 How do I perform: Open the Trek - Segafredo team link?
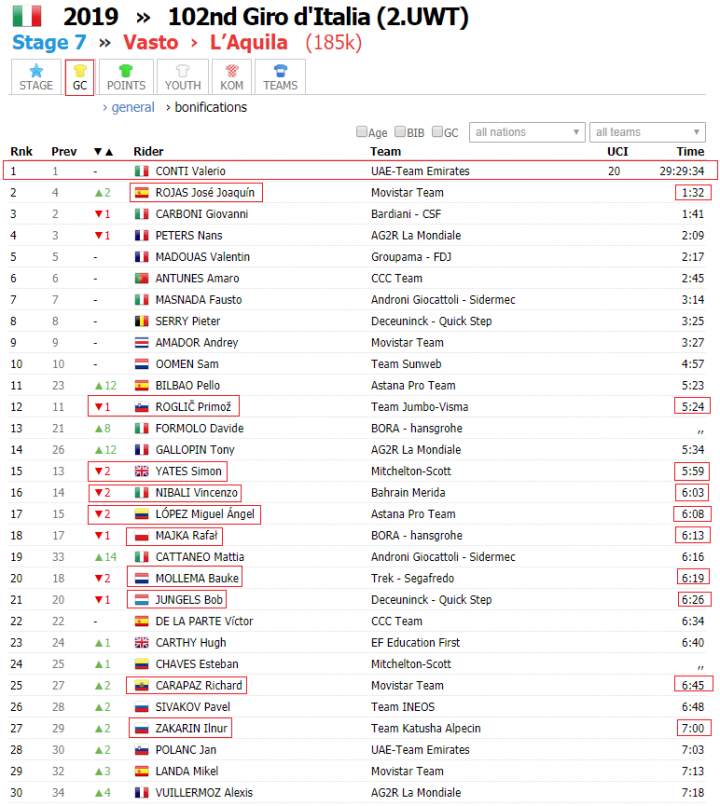click(413, 578)
